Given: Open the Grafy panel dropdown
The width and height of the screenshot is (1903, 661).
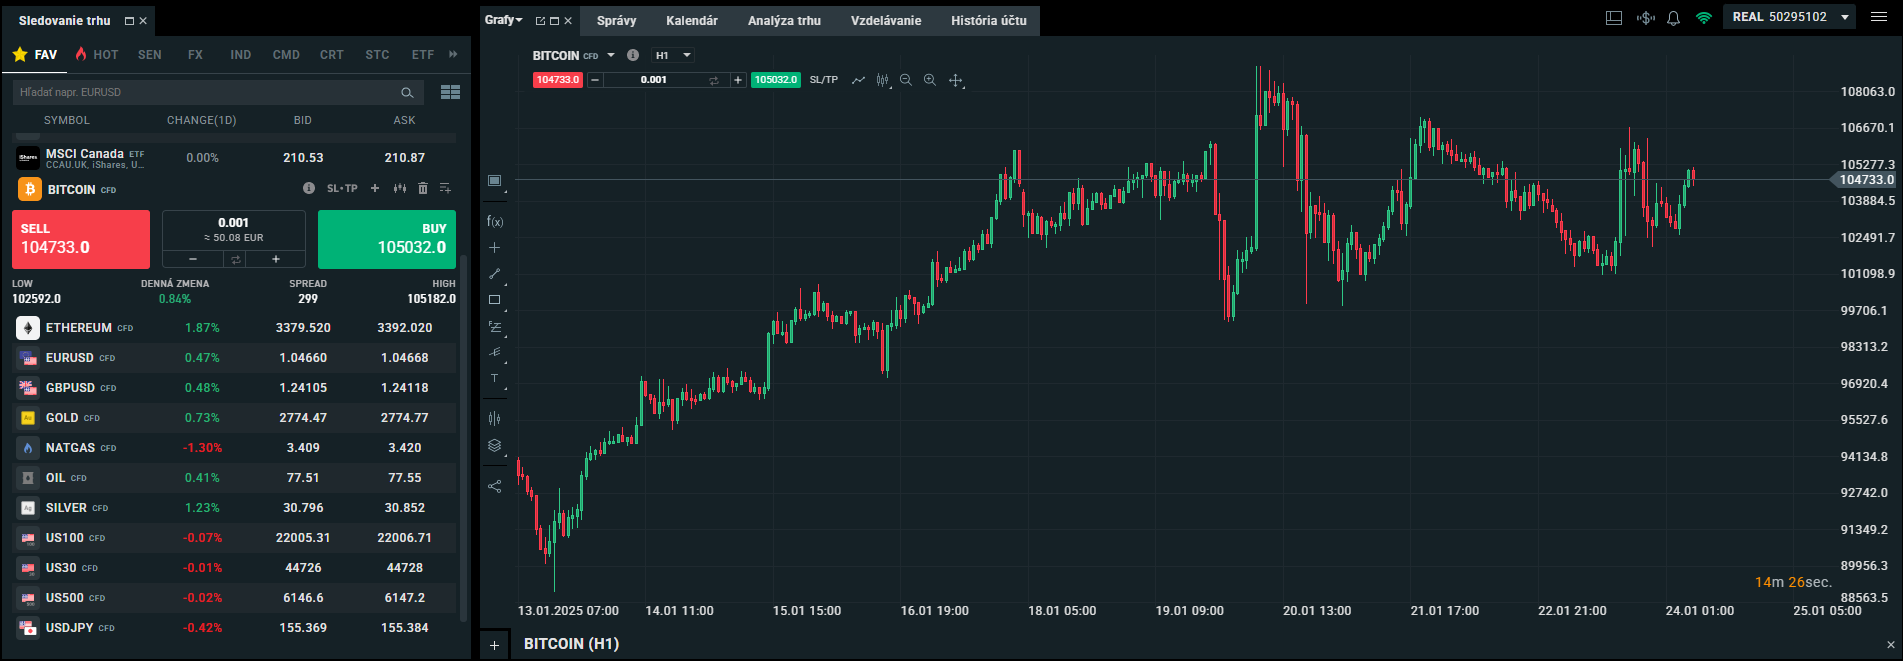Looking at the screenshot, I should [504, 20].
